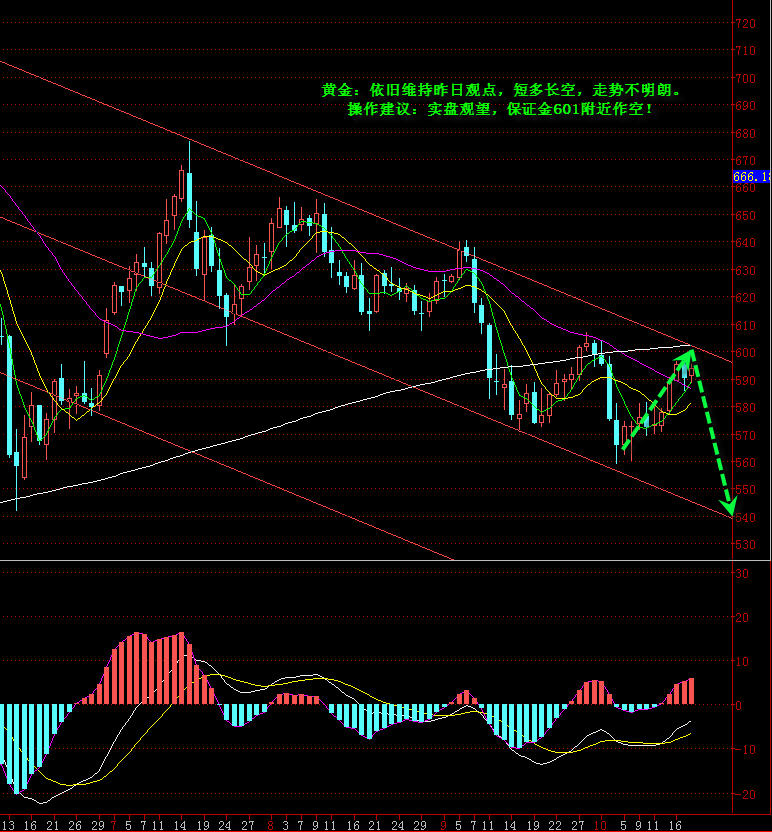
Task: Click the red month marker 10
Action: pos(600,825)
